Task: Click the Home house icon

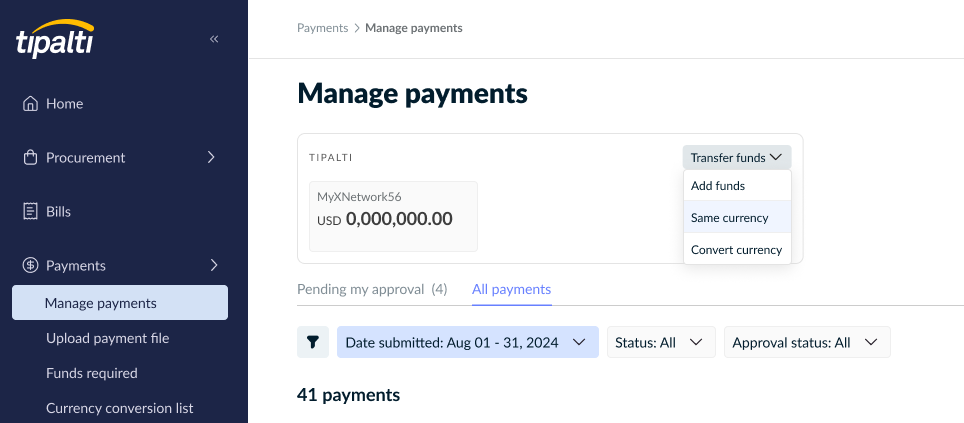Action: pos(30,103)
